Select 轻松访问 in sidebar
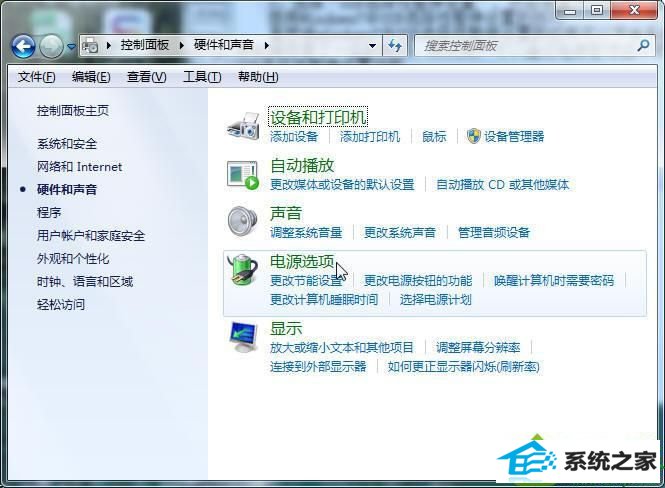This screenshot has height=488, width=665. 61,304
